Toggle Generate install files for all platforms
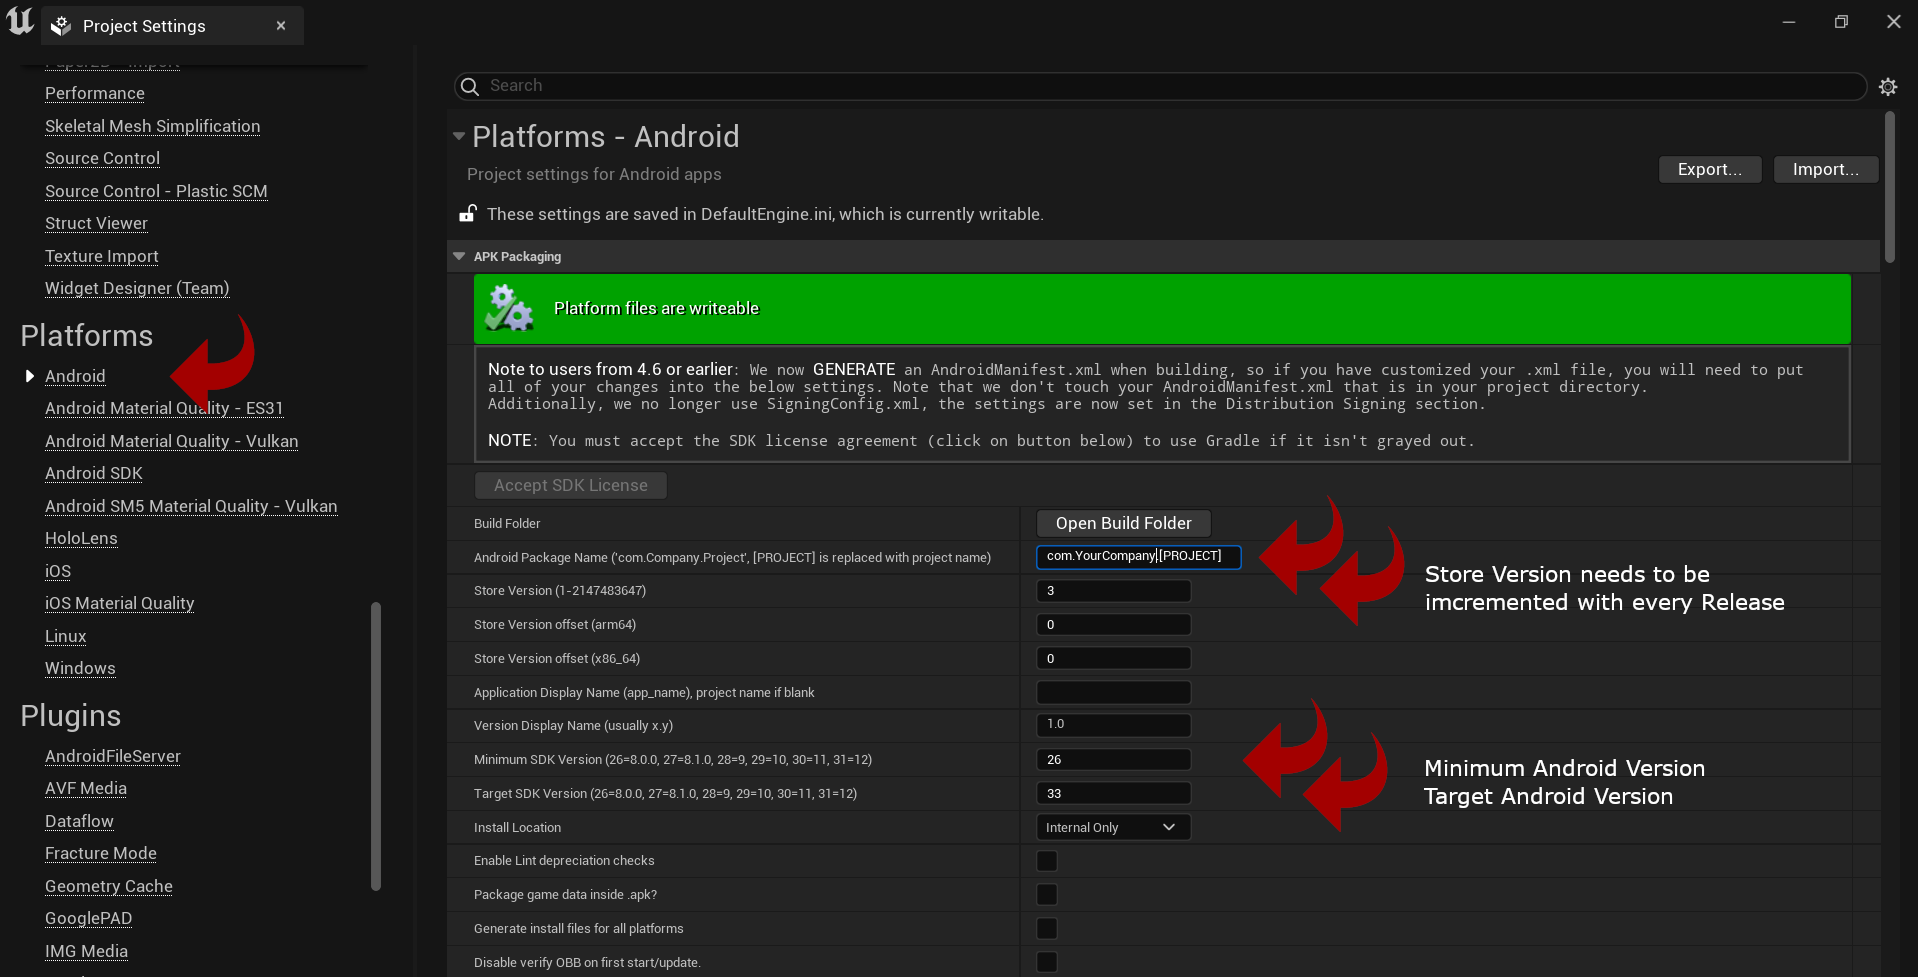This screenshot has height=977, width=1918. coord(1047,929)
